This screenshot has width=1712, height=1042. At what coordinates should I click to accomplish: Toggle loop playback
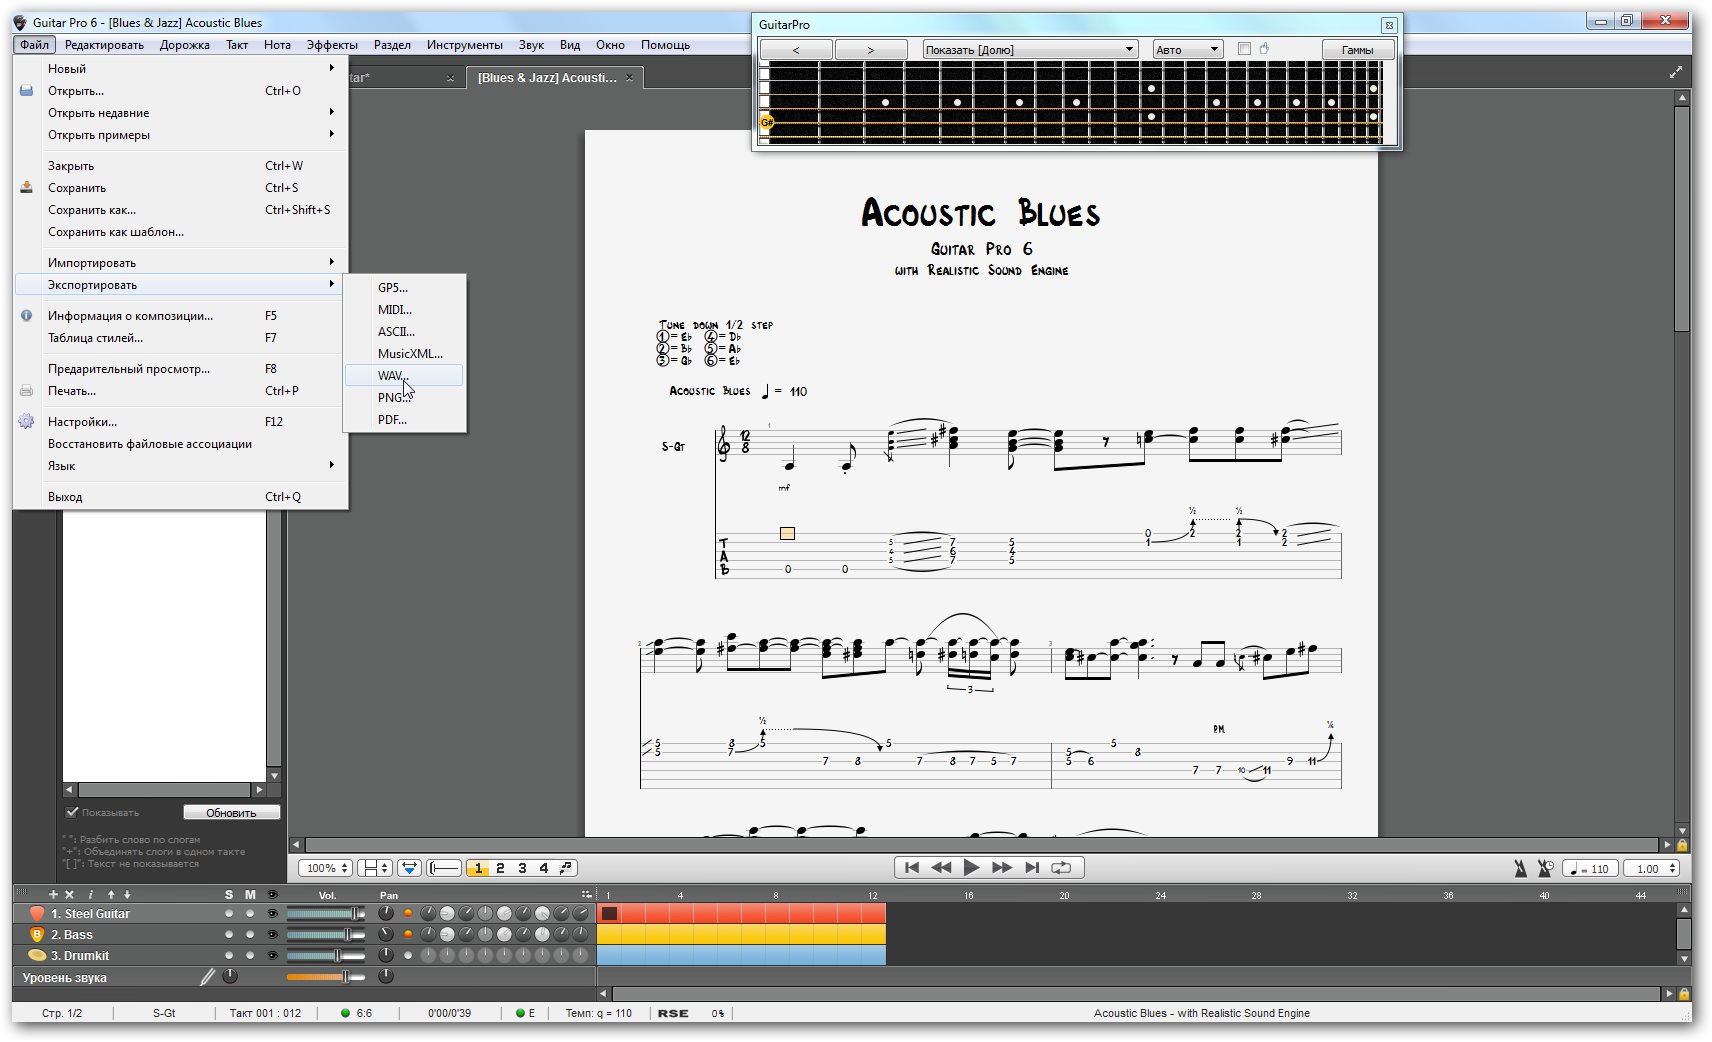pyautogui.click(x=1061, y=868)
